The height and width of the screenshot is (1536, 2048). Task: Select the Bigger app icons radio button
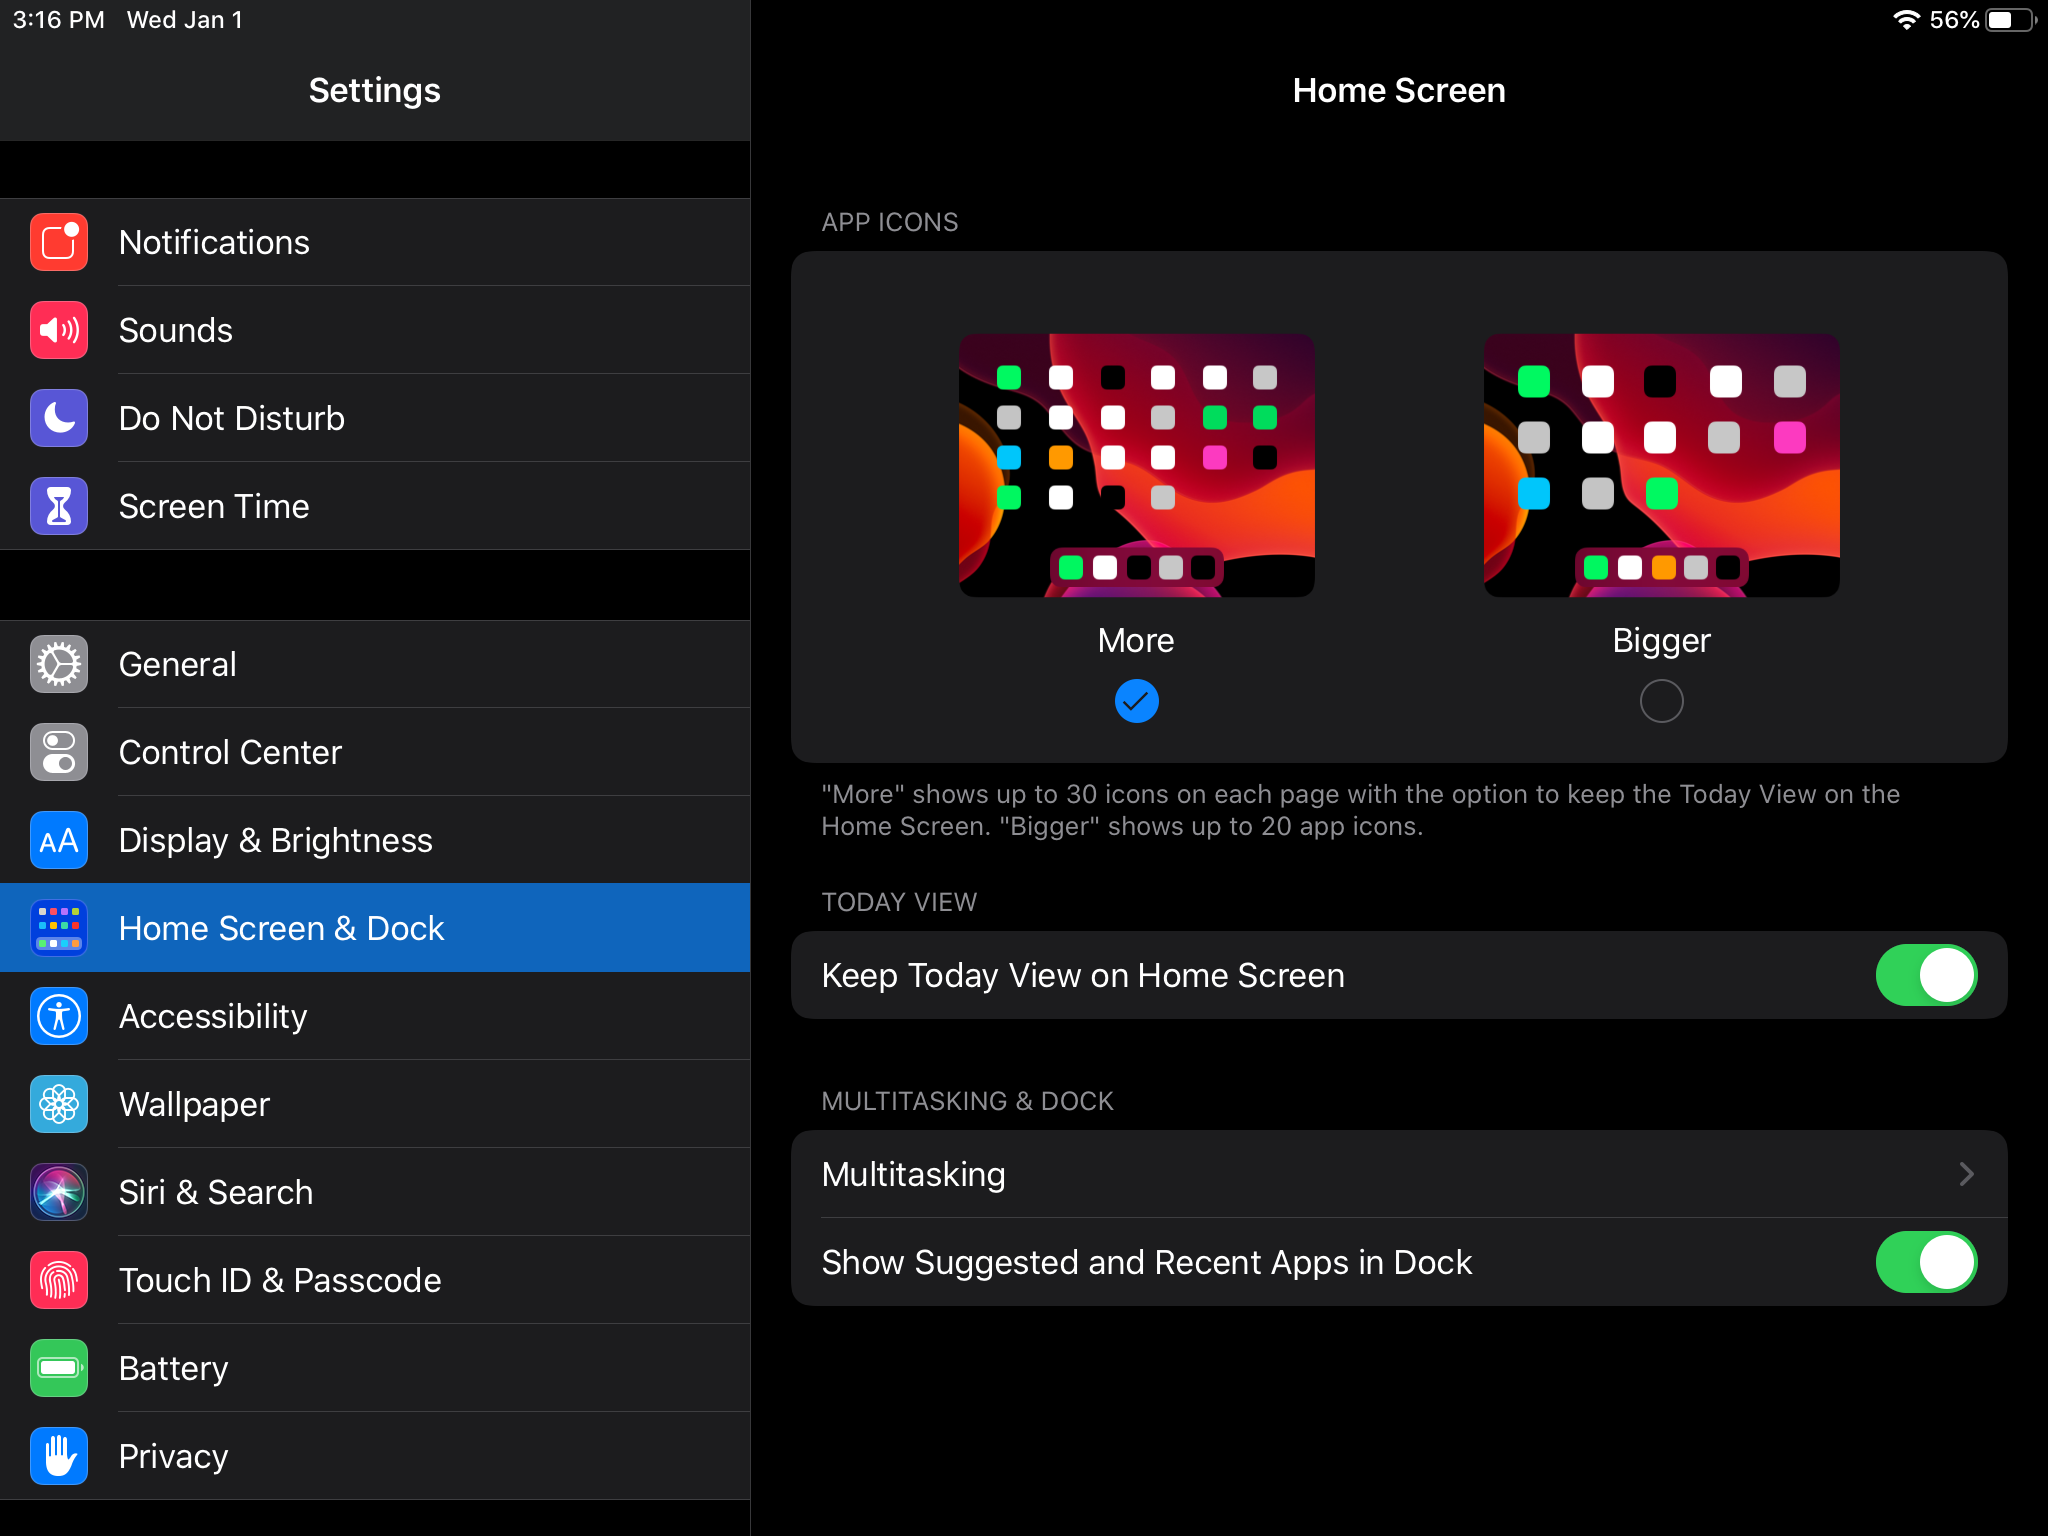coord(1661,702)
